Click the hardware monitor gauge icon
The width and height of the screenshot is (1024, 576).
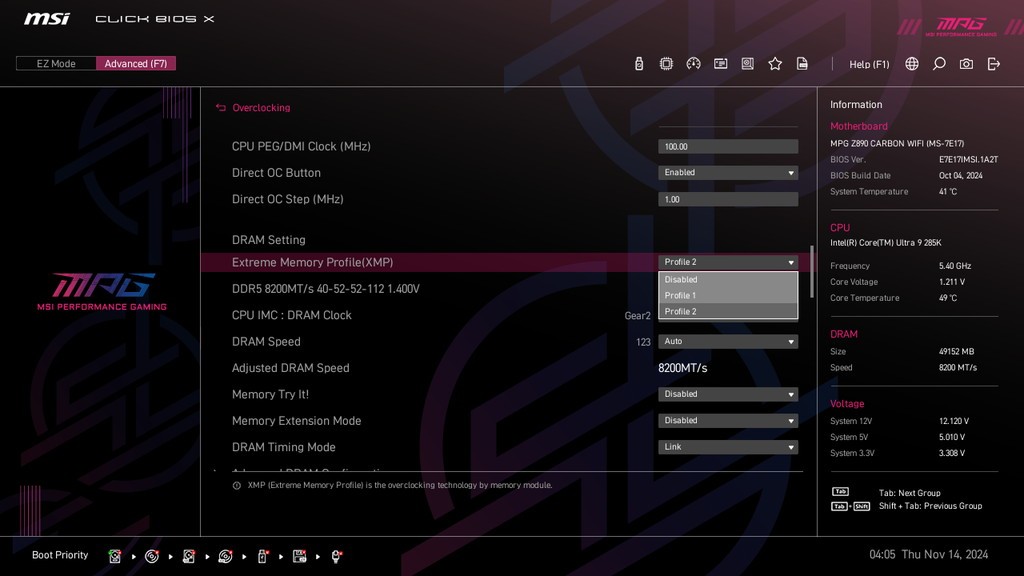(693, 64)
